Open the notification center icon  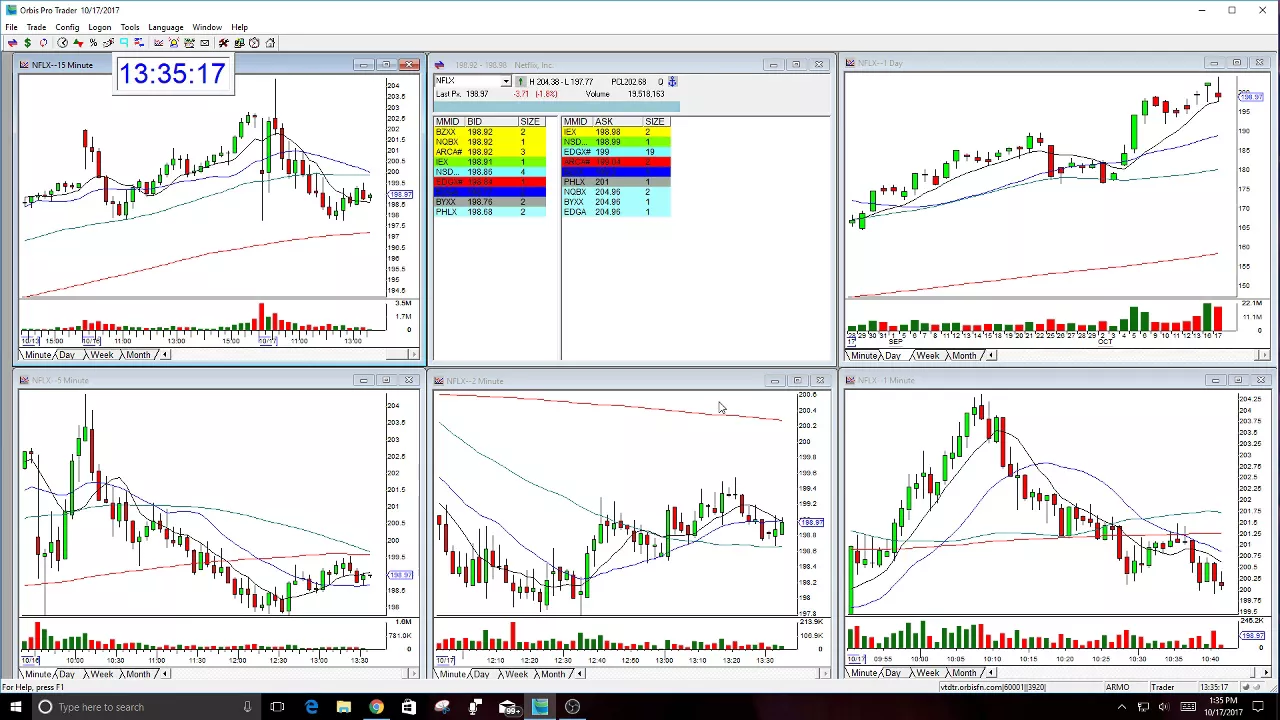1259,707
